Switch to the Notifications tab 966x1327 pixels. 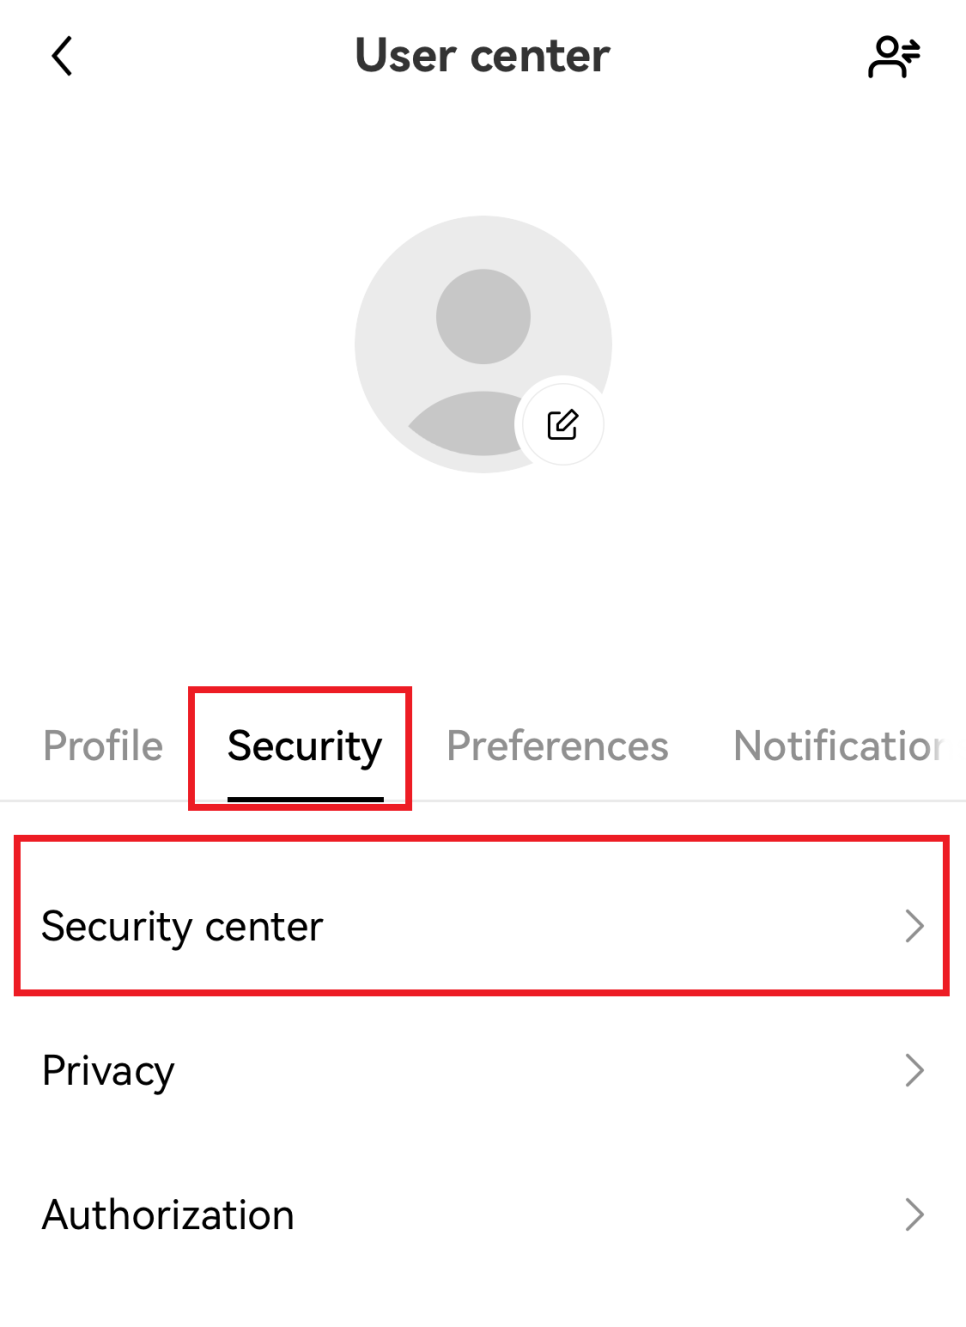(x=839, y=746)
